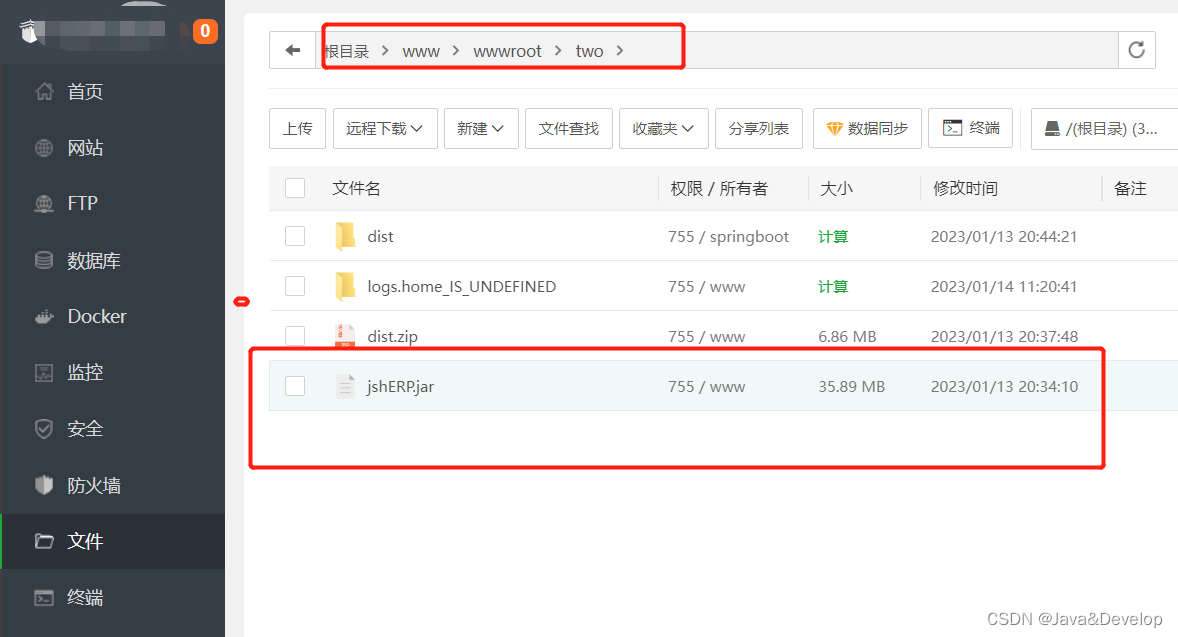Toggle the select-all checkbox in header

pyautogui.click(x=295, y=188)
